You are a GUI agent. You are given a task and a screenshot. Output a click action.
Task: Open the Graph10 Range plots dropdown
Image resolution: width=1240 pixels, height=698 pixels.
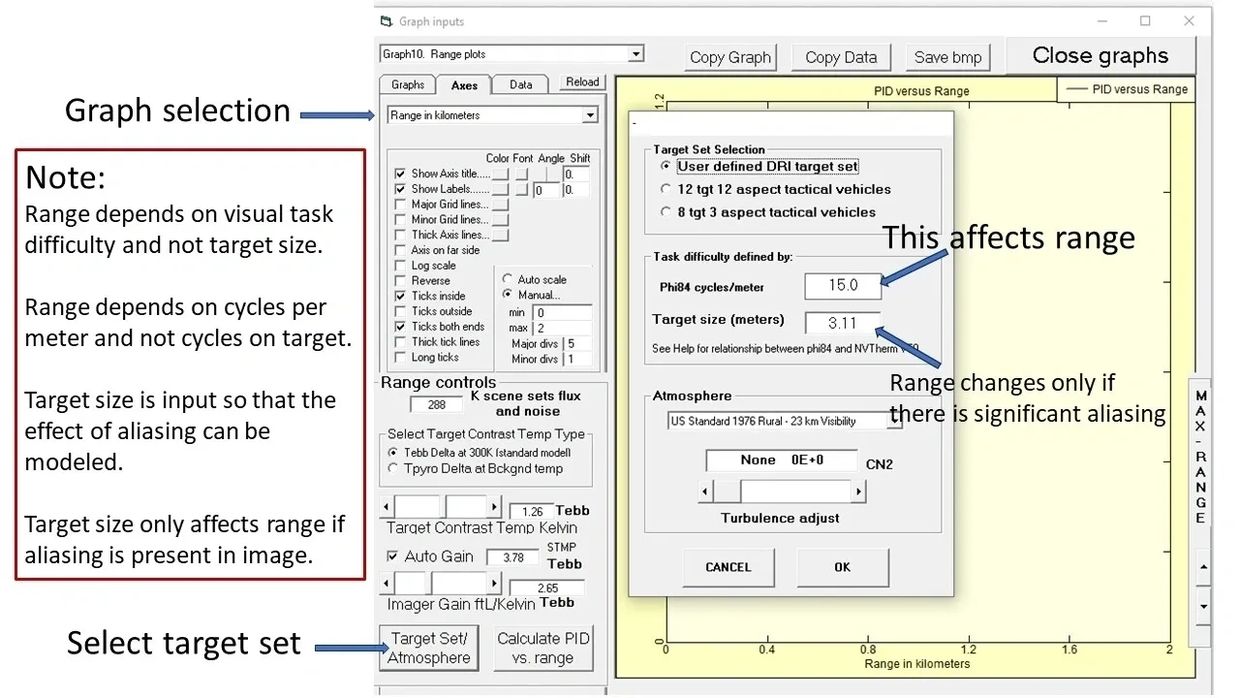(x=636, y=54)
